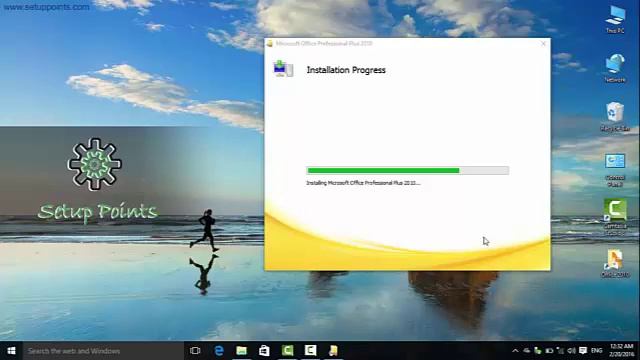The image size is (640, 360).
Task: Open the Camtasia Studio desktop shortcut
Action: (x=615, y=217)
